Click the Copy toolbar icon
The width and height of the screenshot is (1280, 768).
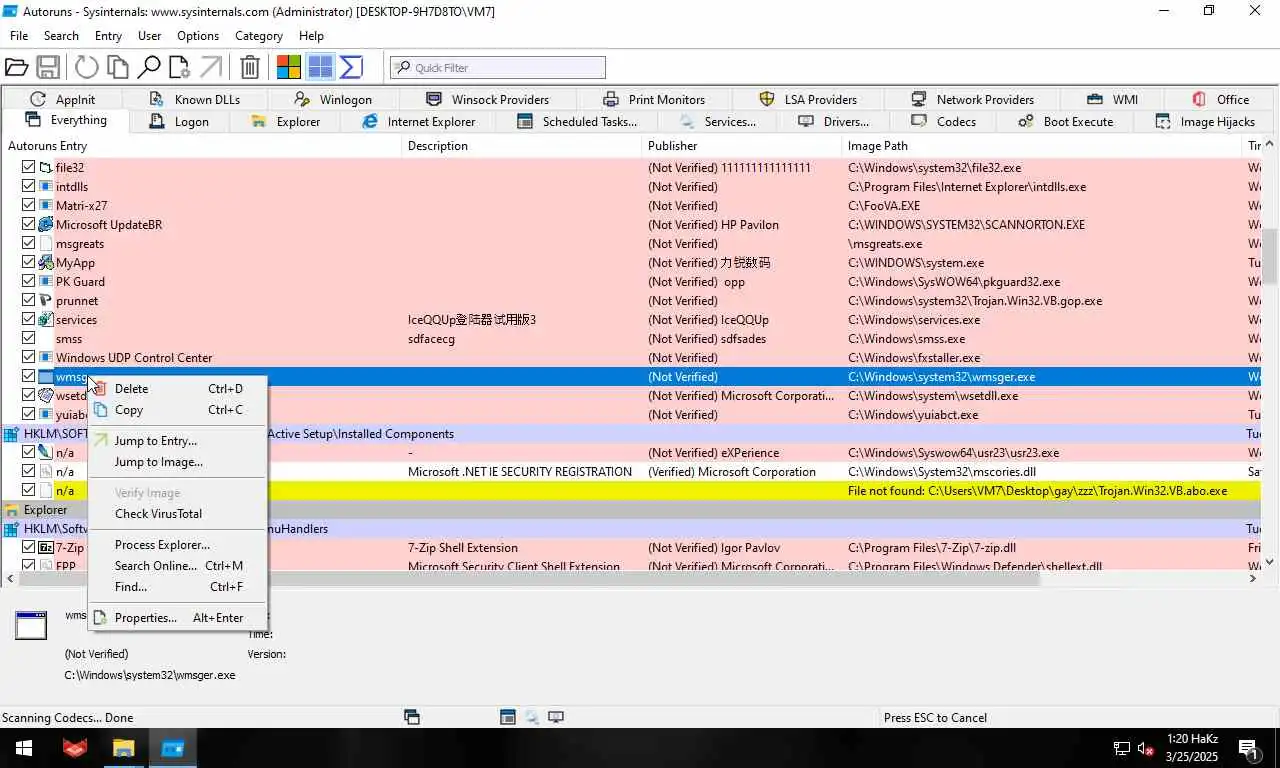118,67
